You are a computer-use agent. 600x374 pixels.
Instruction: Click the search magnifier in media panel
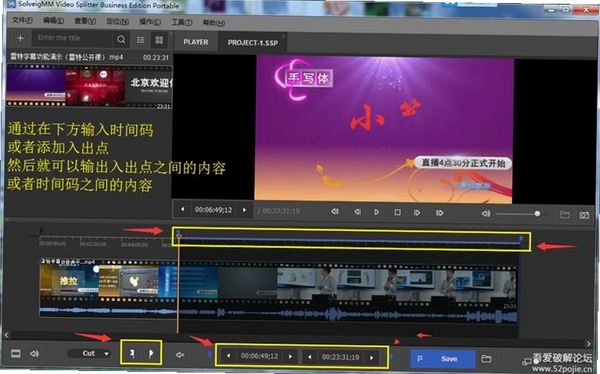[121, 39]
